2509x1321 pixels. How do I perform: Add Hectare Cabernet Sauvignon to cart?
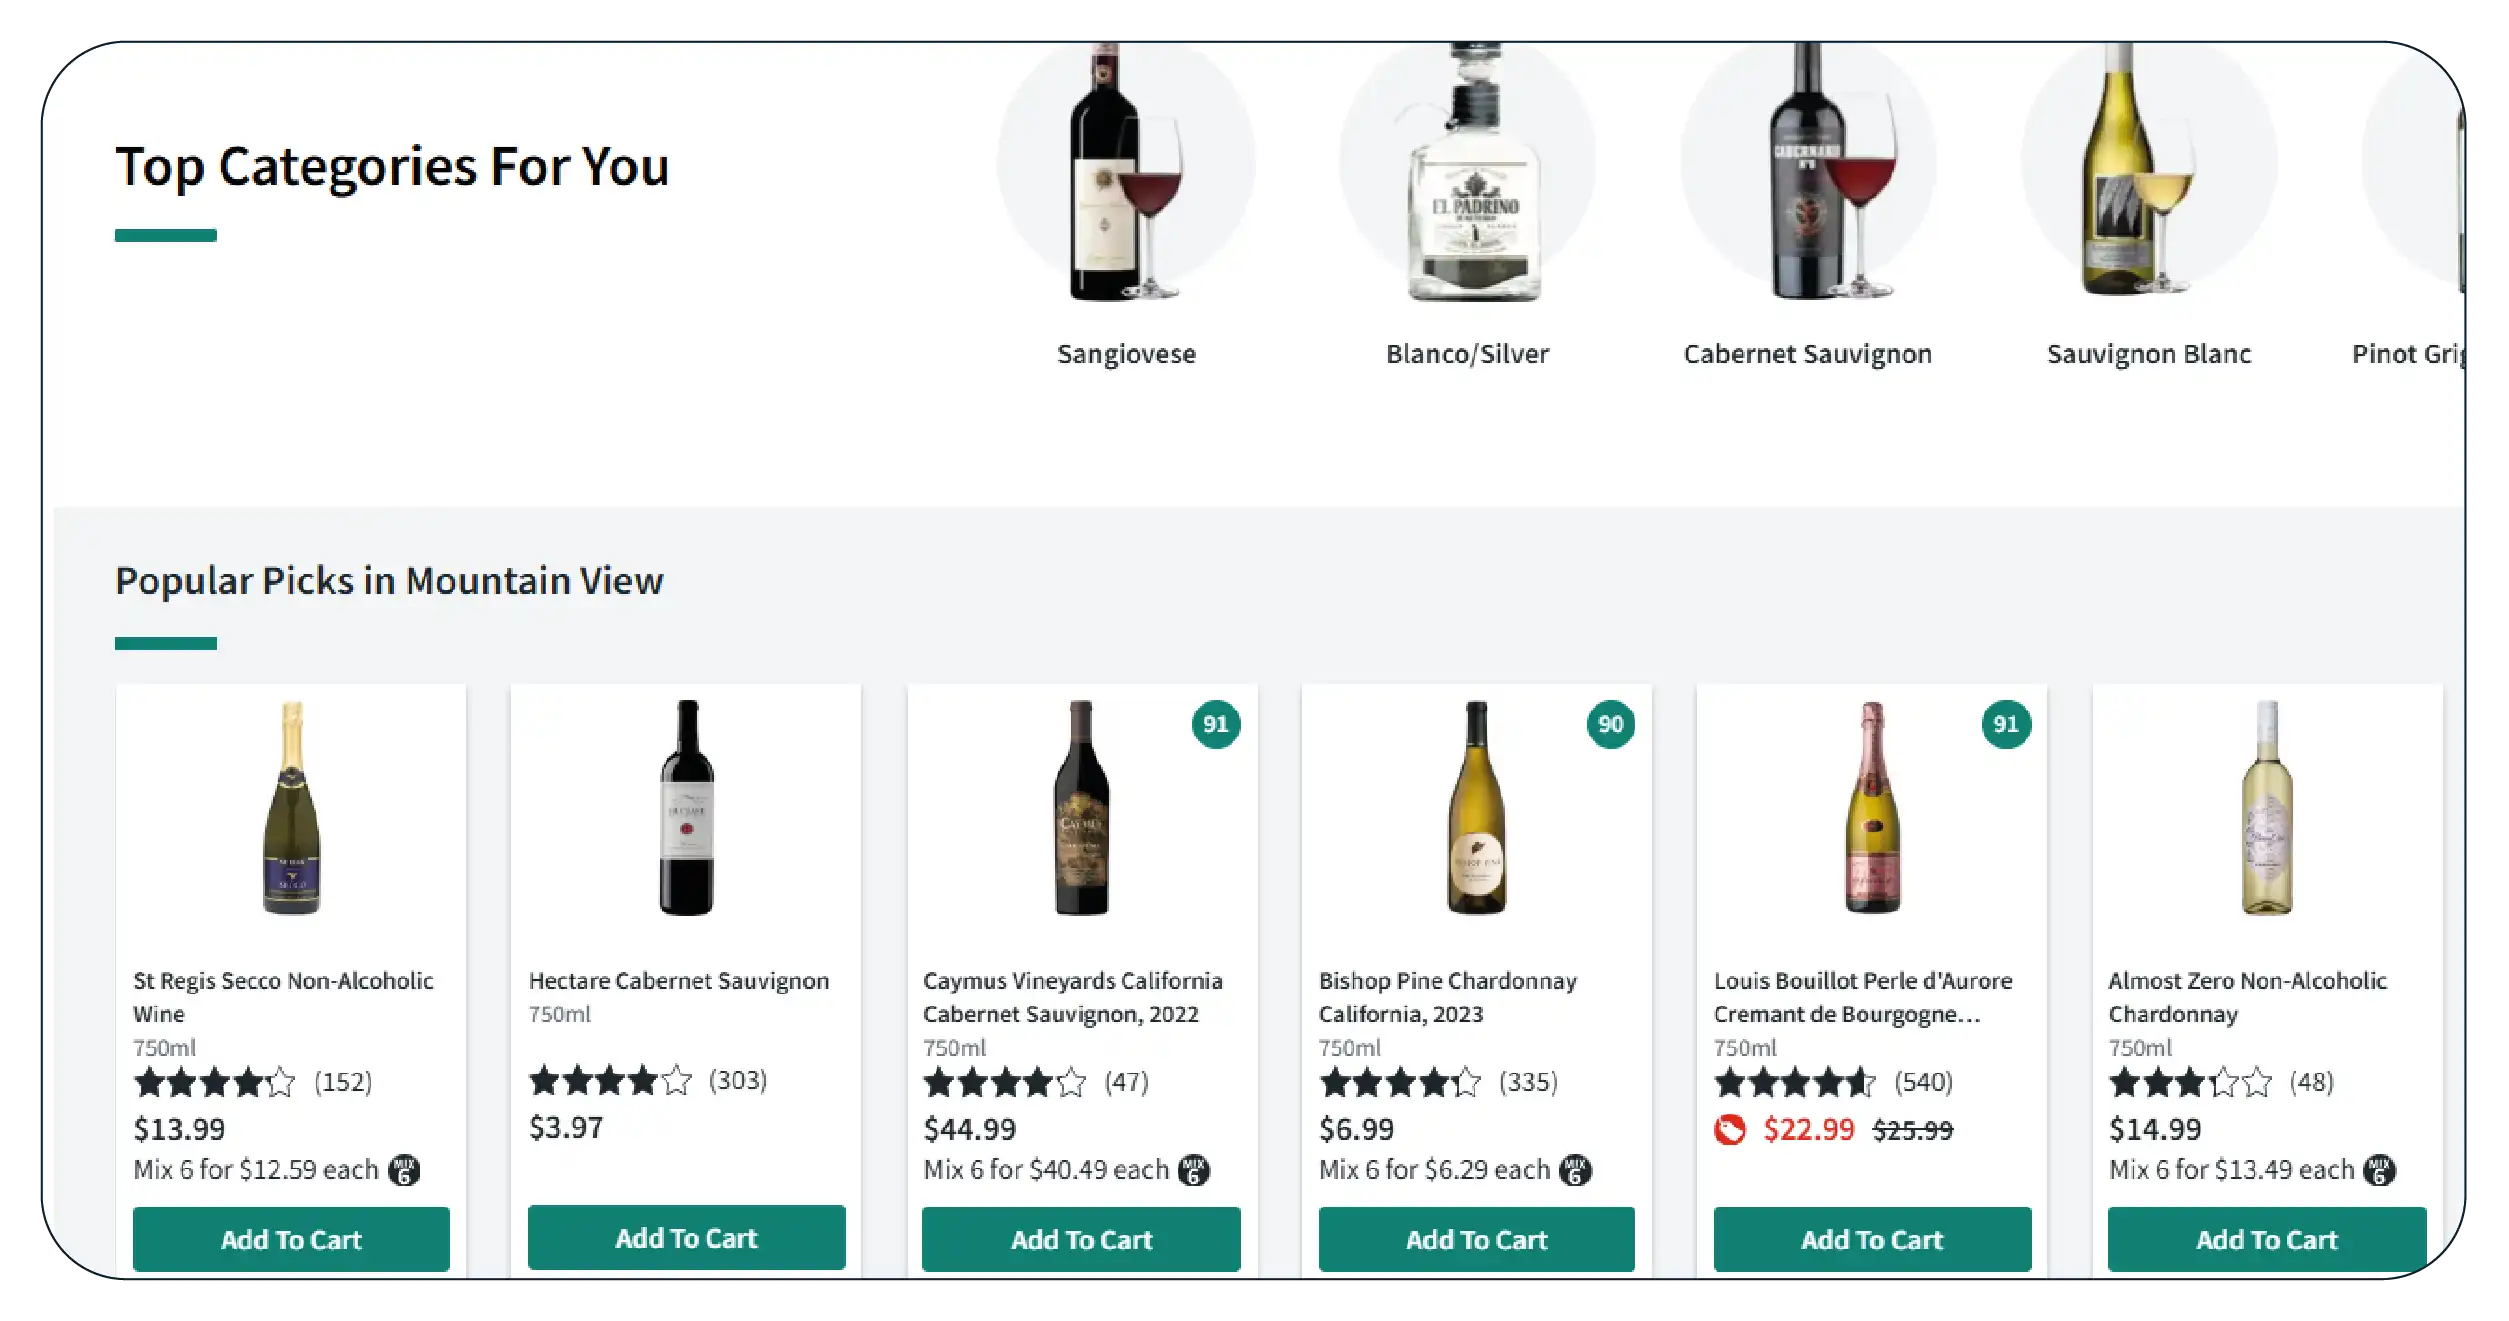point(686,1238)
